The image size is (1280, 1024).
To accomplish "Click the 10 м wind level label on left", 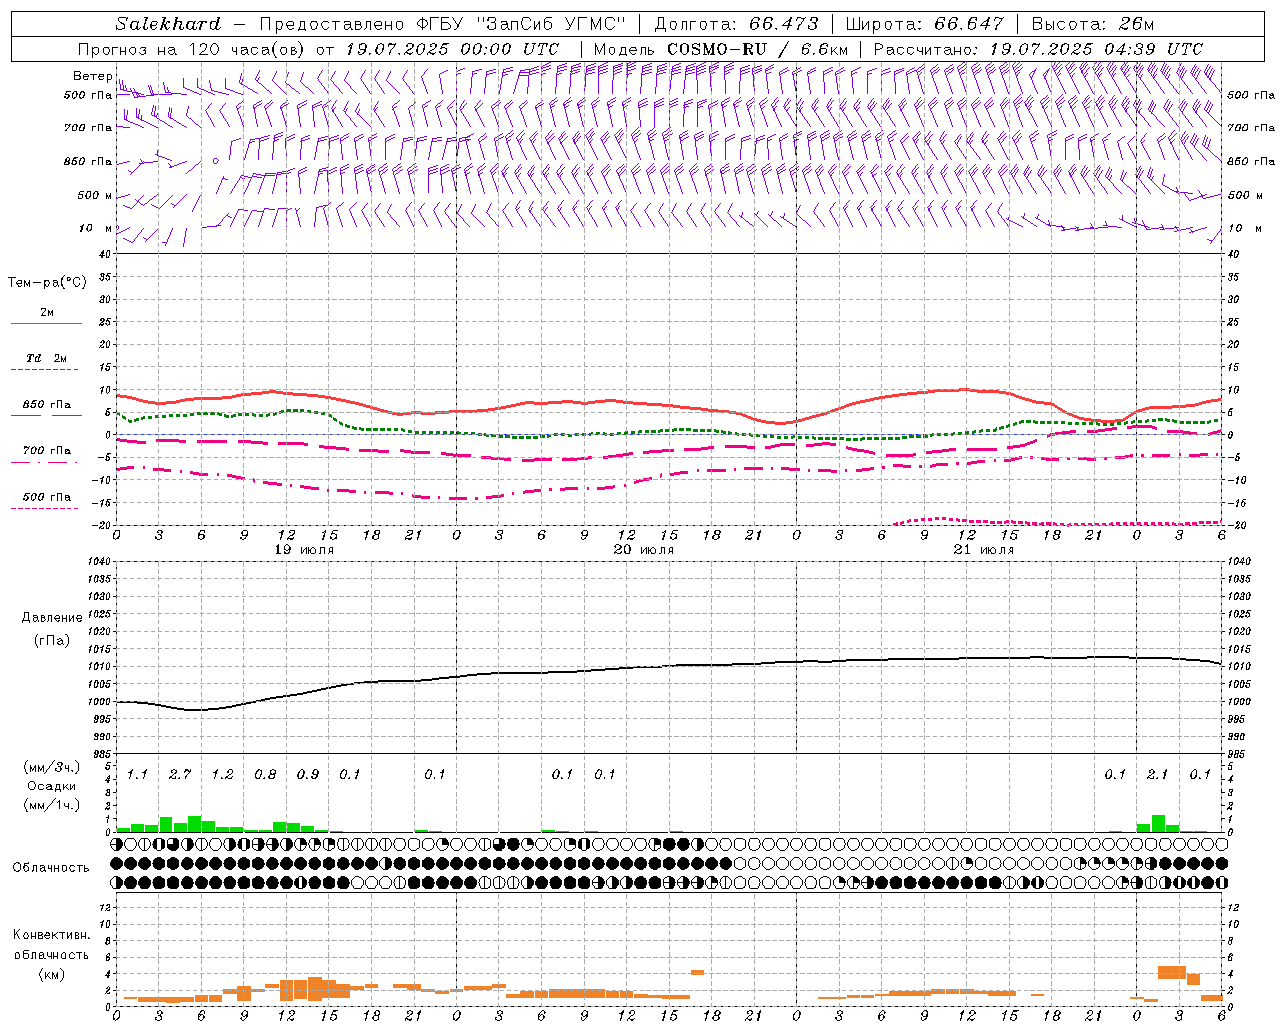I will pos(95,228).
